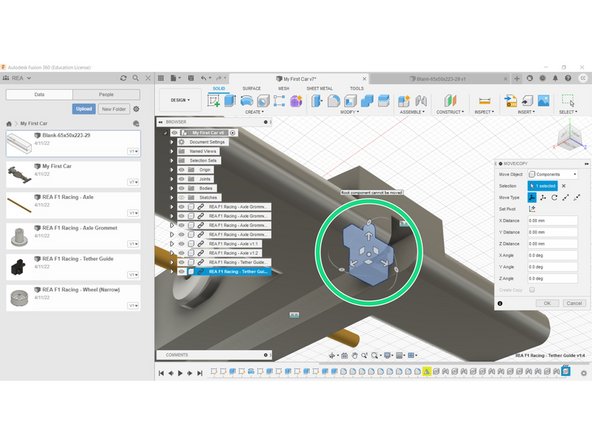Click the Set Pivot icon
This screenshot has height=444, width=592.
tap(532, 209)
